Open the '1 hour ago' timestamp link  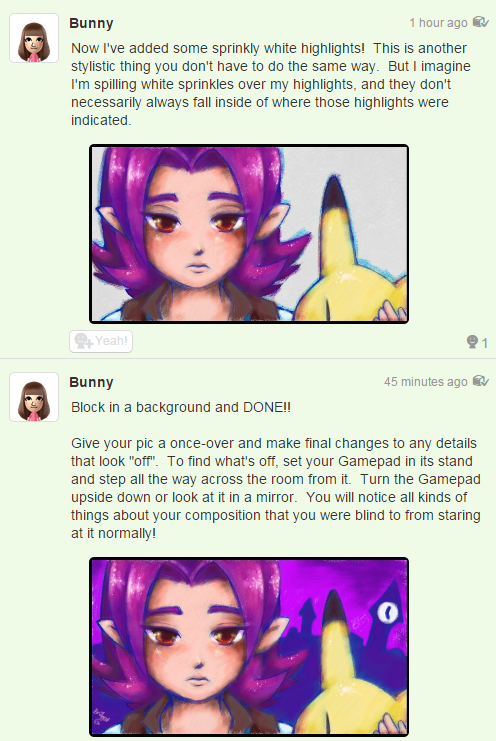point(438,23)
